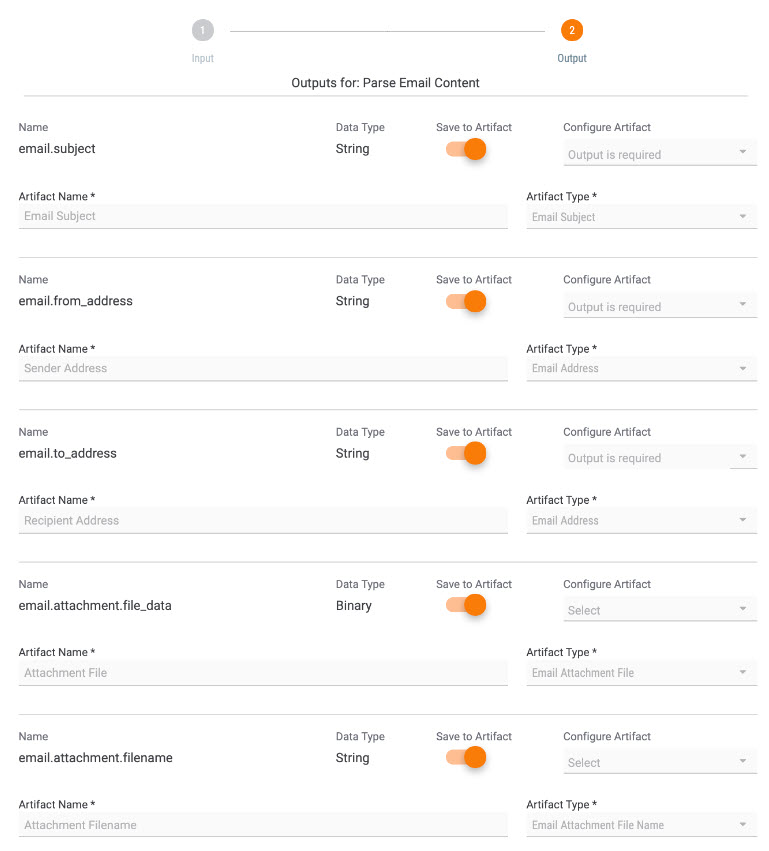Switch to the Input step label
The width and height of the screenshot is (769, 851).
[202, 58]
